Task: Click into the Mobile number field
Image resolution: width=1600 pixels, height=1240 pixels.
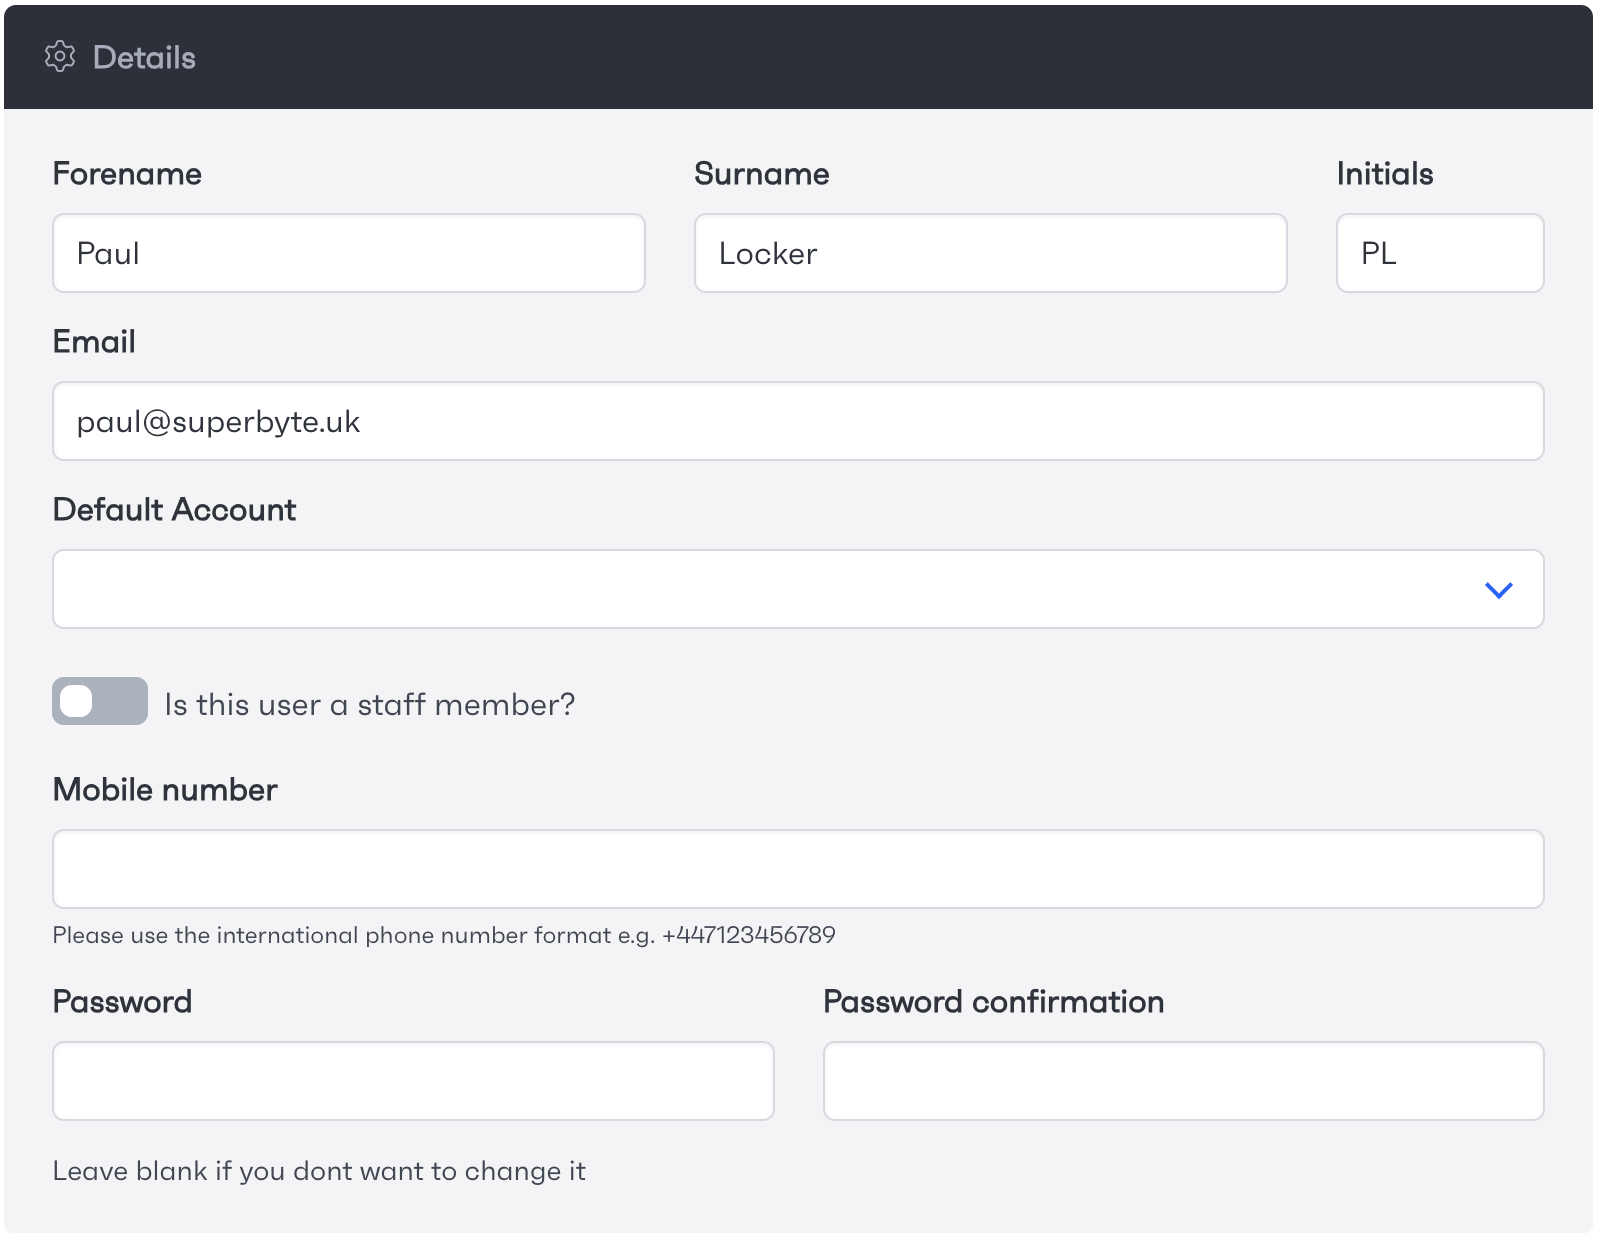Action: (x=798, y=869)
